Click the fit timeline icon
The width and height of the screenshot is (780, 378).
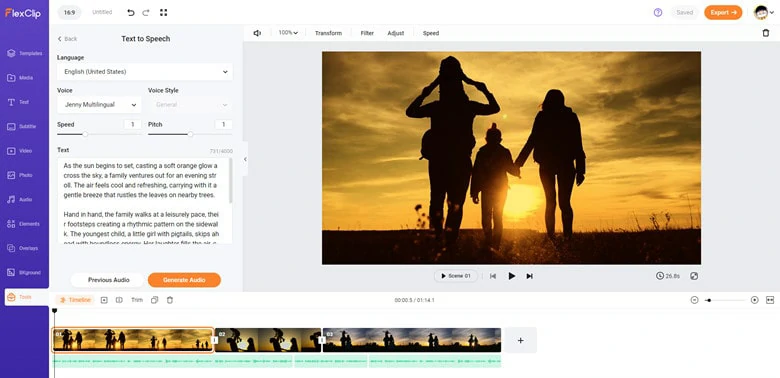pyautogui.click(x=770, y=300)
